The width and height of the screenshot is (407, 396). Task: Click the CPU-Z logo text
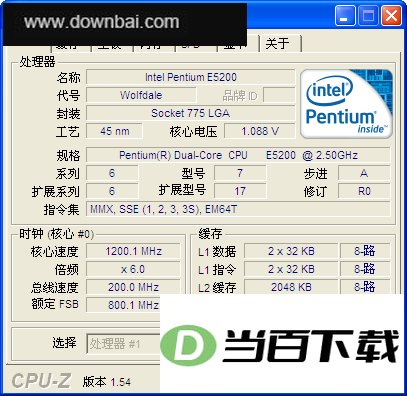pos(41,380)
